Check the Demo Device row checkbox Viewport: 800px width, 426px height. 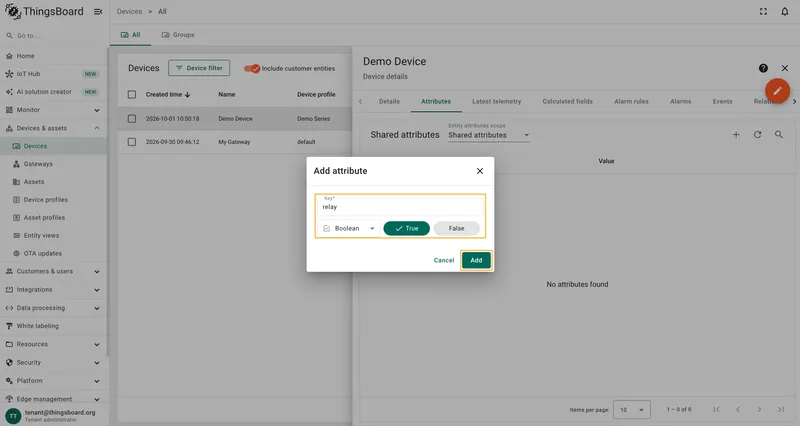[132, 118]
